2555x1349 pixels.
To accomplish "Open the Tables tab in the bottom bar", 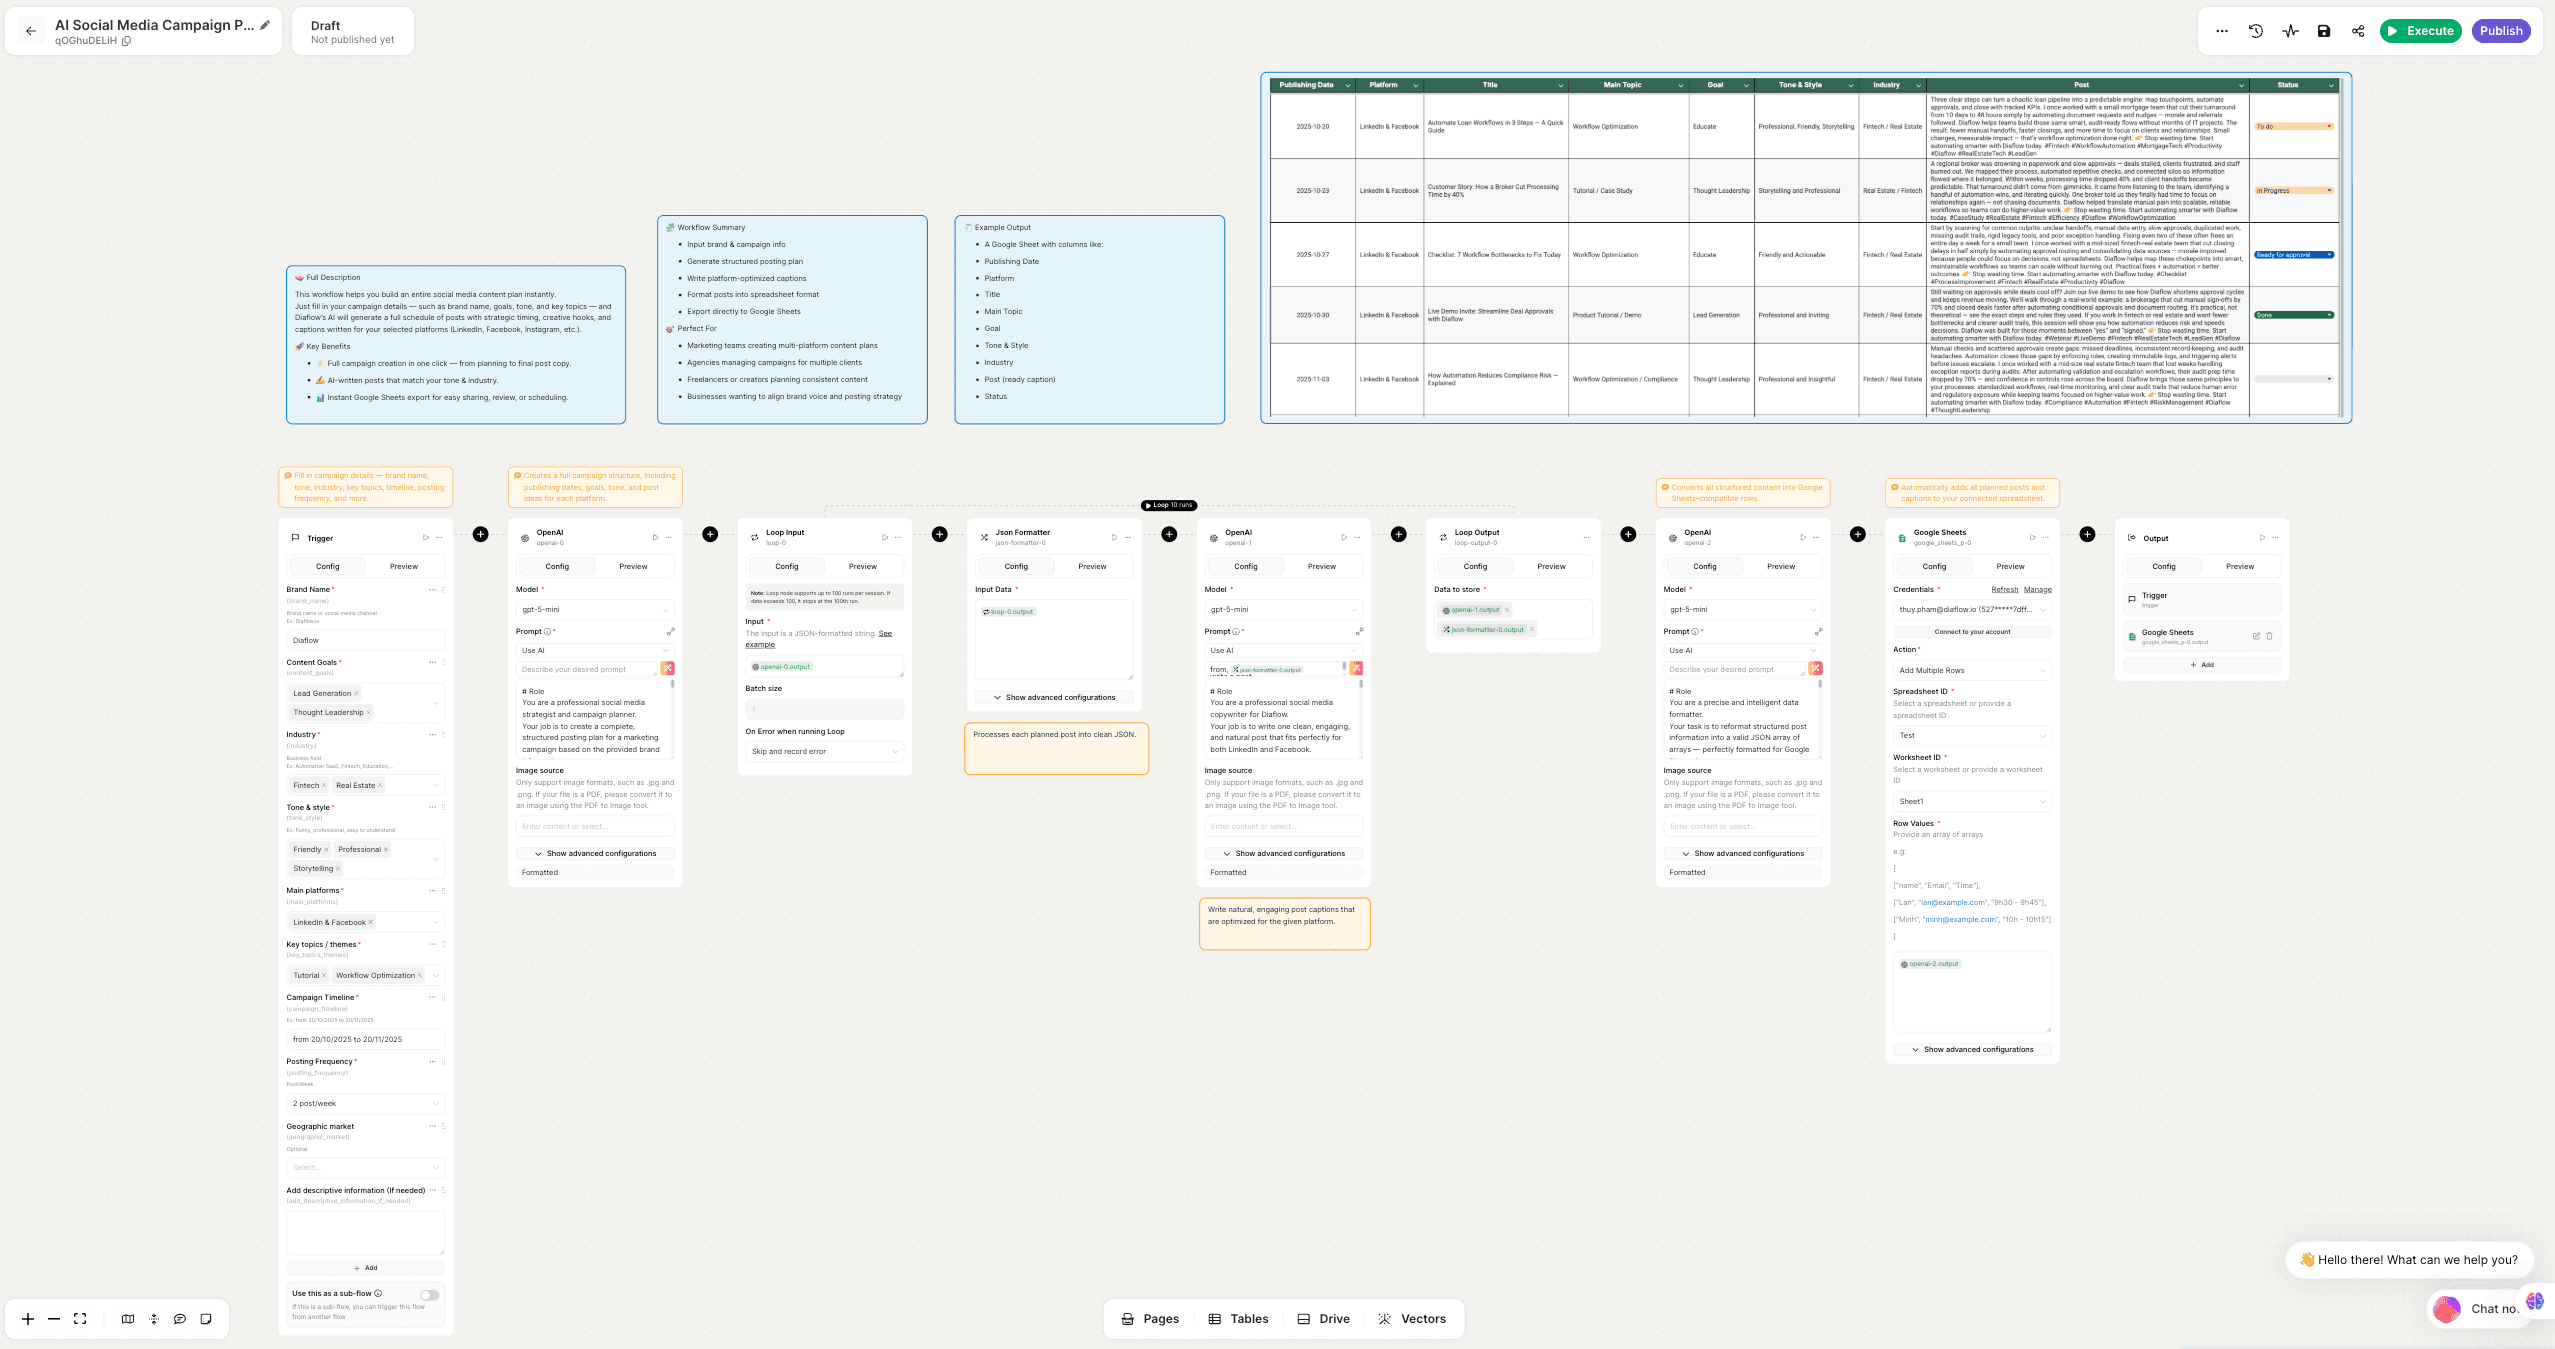I will point(1238,1319).
